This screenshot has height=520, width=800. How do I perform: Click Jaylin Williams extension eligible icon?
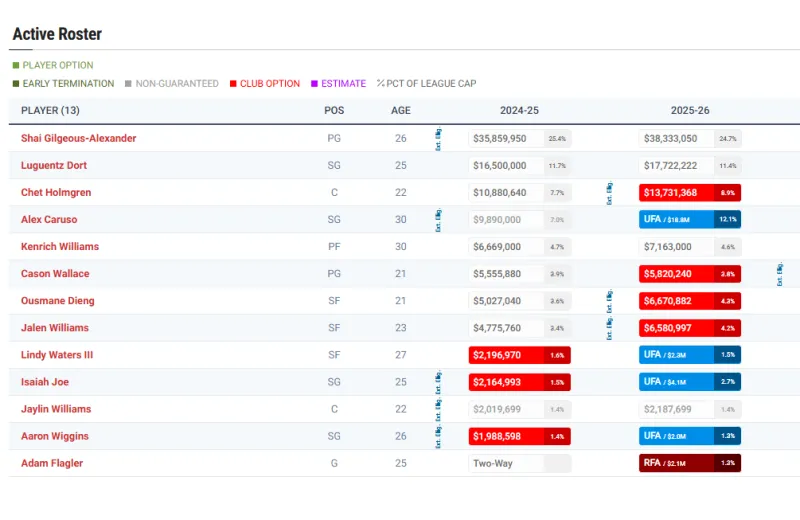(438, 409)
